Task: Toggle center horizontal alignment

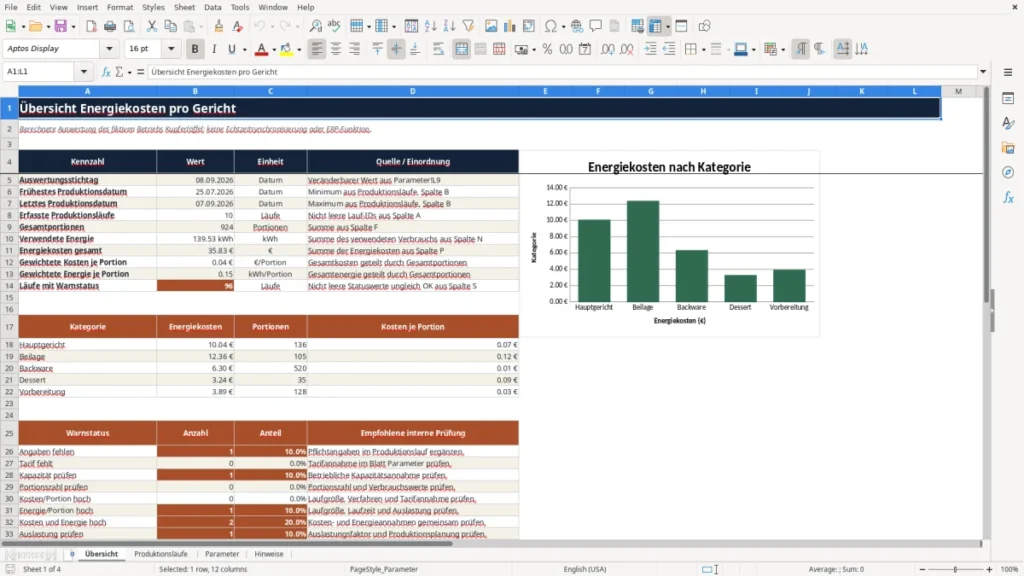Action: pyautogui.click(x=336, y=49)
